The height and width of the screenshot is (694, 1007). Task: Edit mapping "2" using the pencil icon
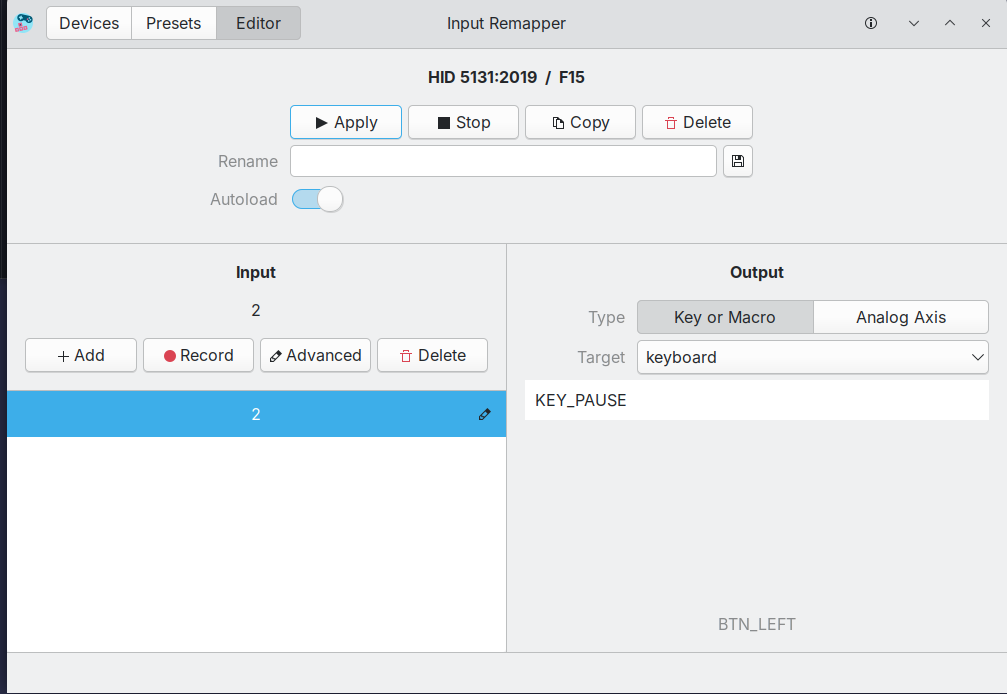pos(484,413)
